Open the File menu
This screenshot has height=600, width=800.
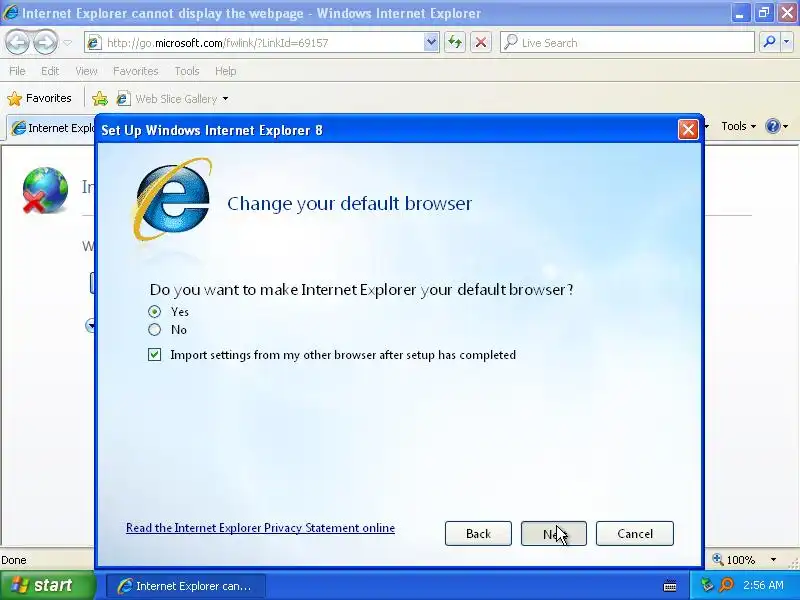(17, 71)
